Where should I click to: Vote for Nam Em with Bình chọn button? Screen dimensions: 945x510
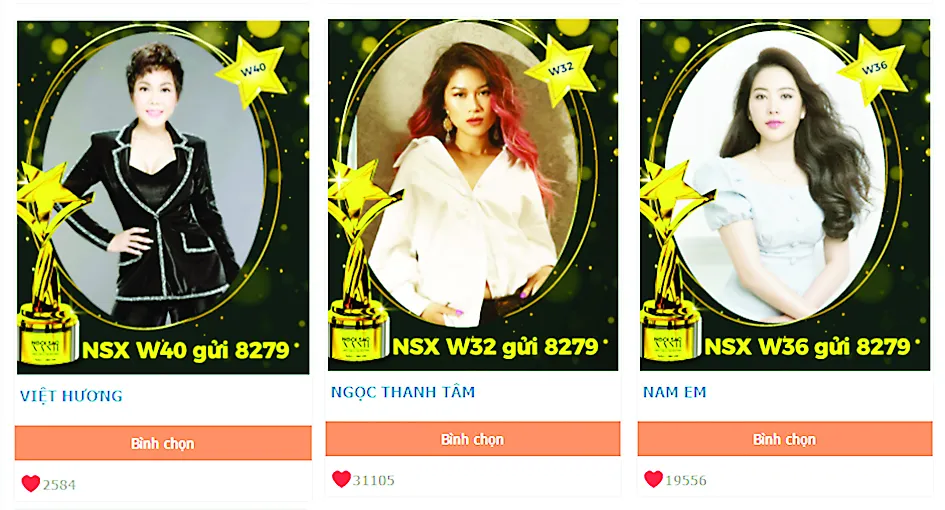785,439
